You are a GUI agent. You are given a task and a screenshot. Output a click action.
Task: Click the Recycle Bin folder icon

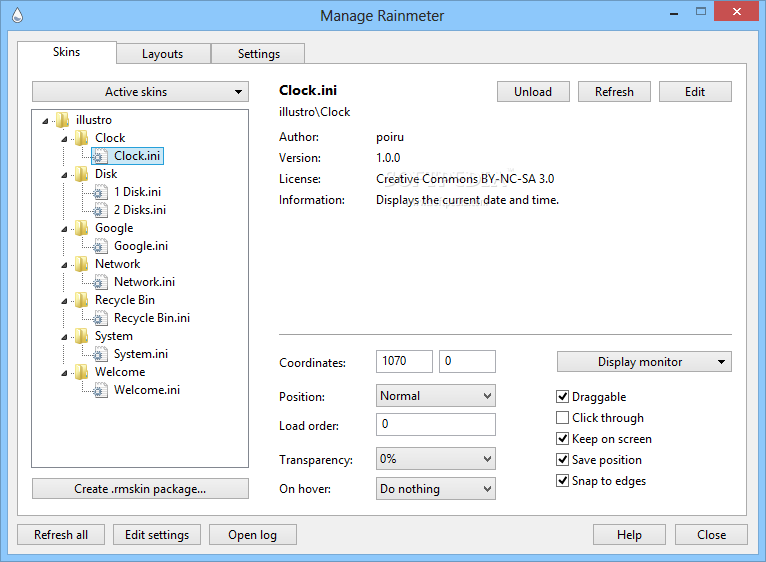click(82, 300)
